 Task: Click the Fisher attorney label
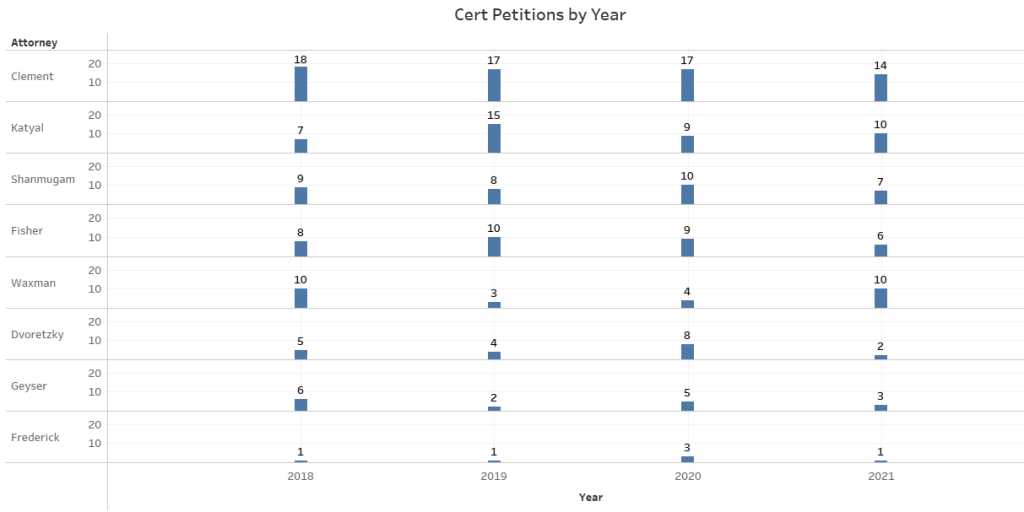27,231
